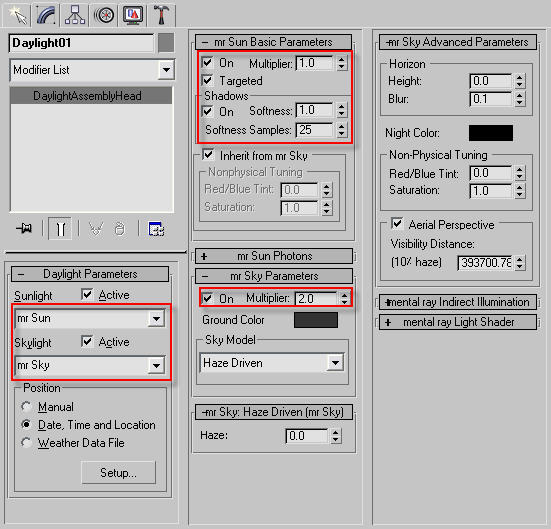Select DaylightAssemblyHead in the stack
Viewport: 551px width, 529px height.
pos(91,96)
